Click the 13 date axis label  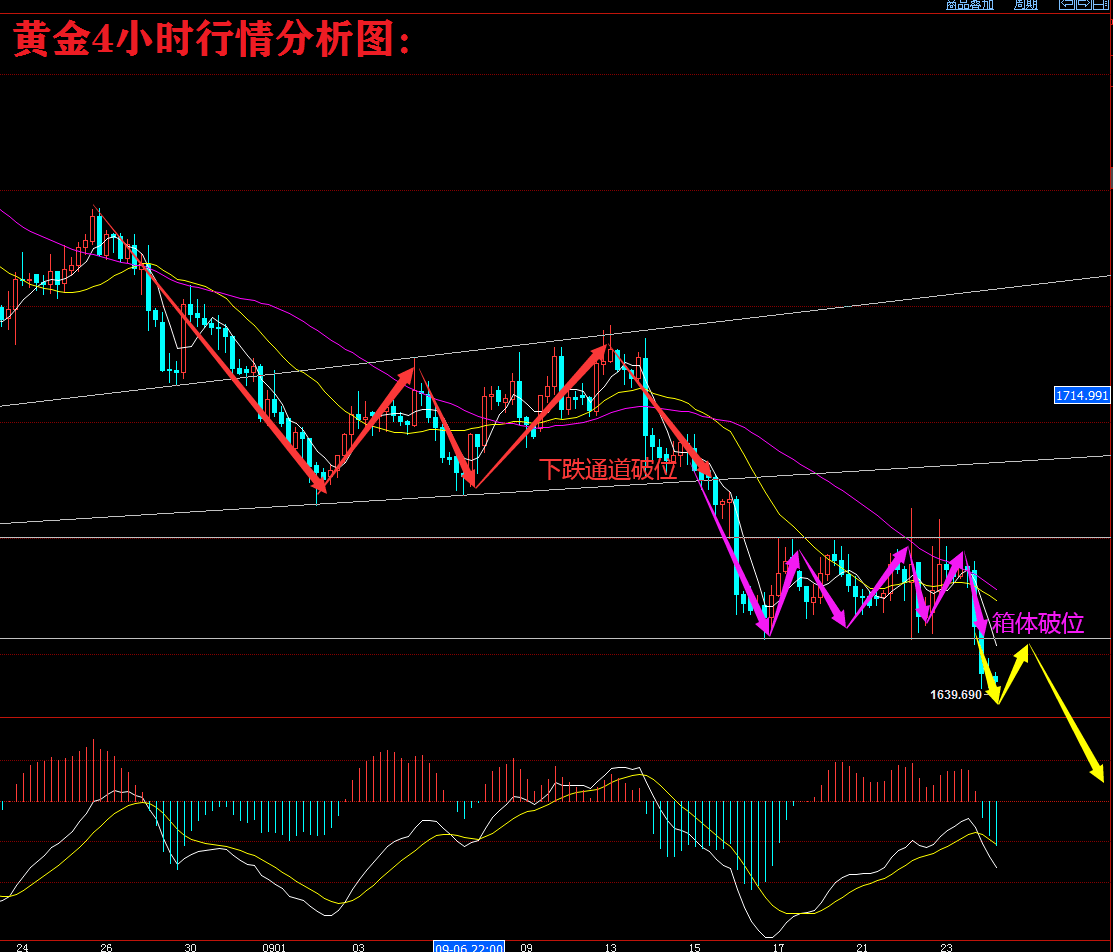(x=610, y=947)
